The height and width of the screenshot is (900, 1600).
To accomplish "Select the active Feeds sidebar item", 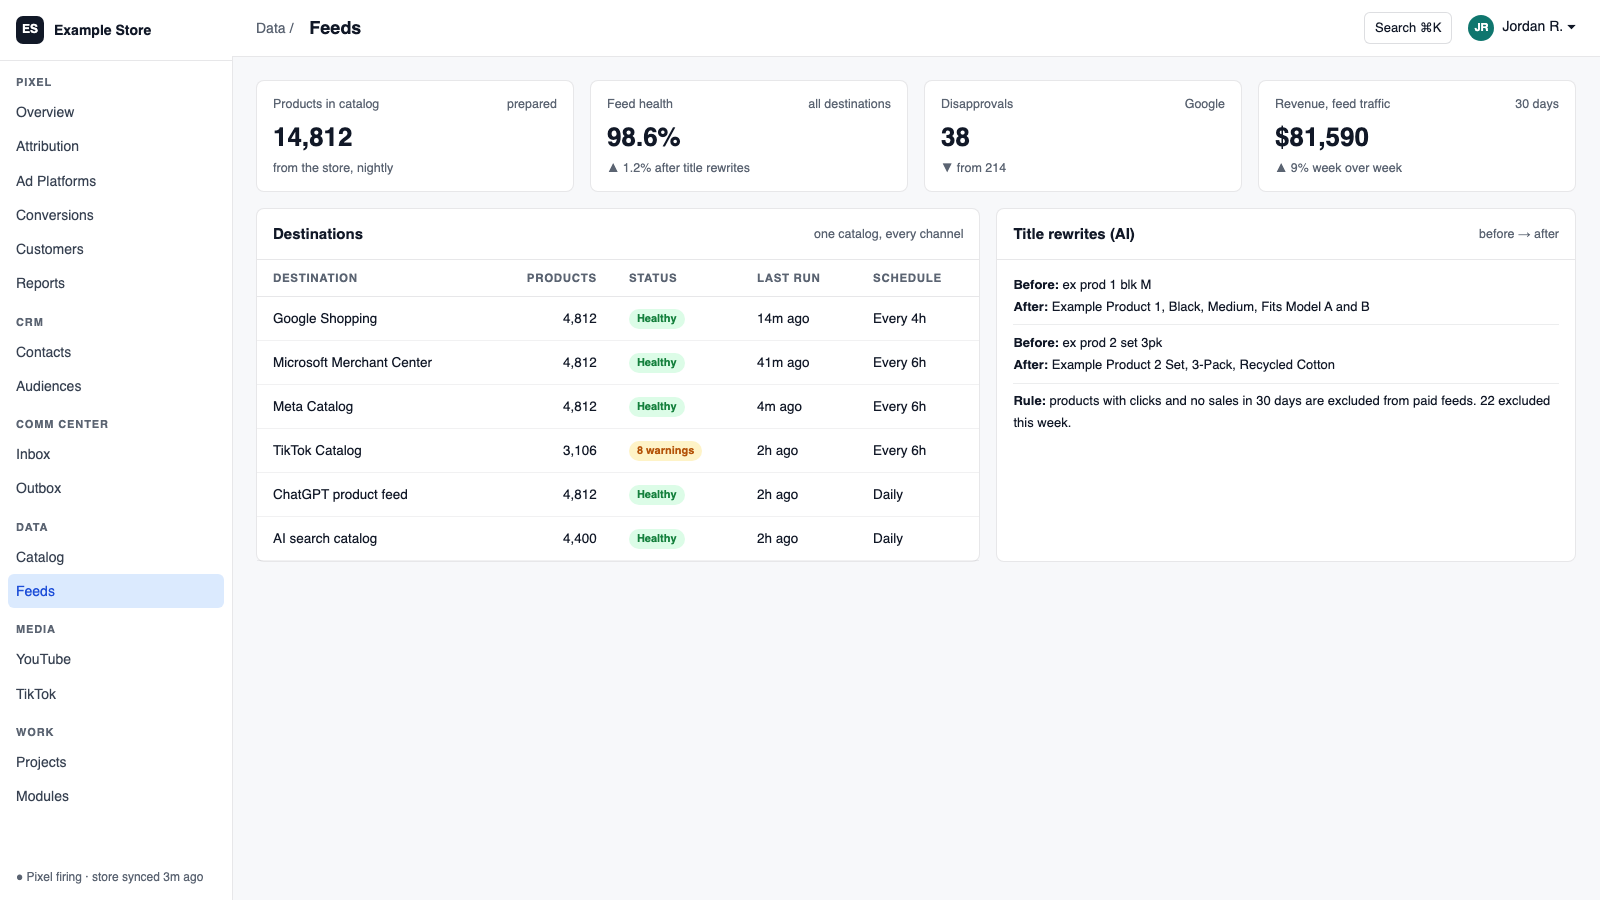I will pyautogui.click(x=116, y=591).
